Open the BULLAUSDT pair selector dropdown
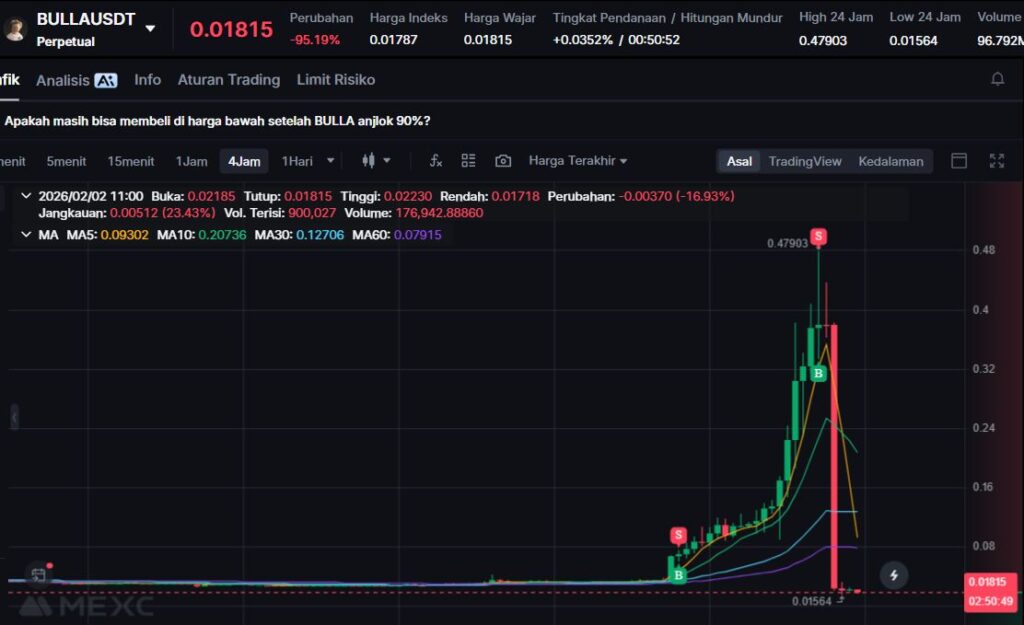 (x=150, y=28)
